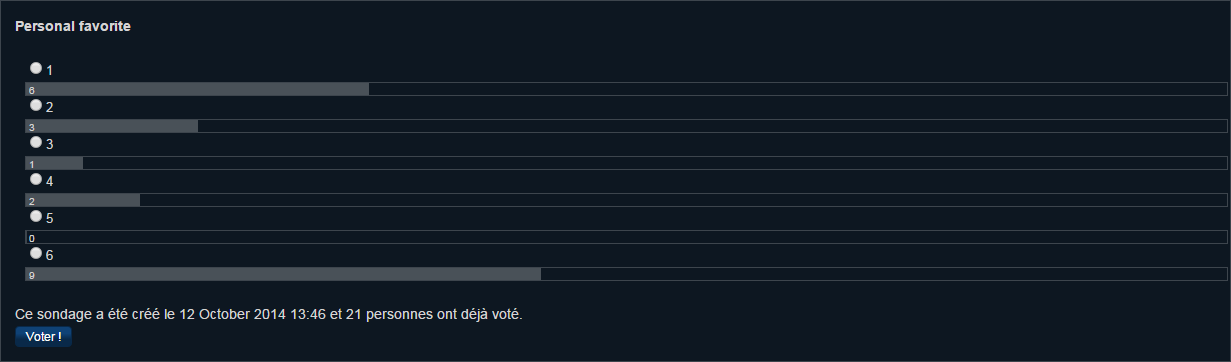This screenshot has width=1231, height=362.
Task: Click the short result bar showing 1 vote
Action: (x=54, y=163)
